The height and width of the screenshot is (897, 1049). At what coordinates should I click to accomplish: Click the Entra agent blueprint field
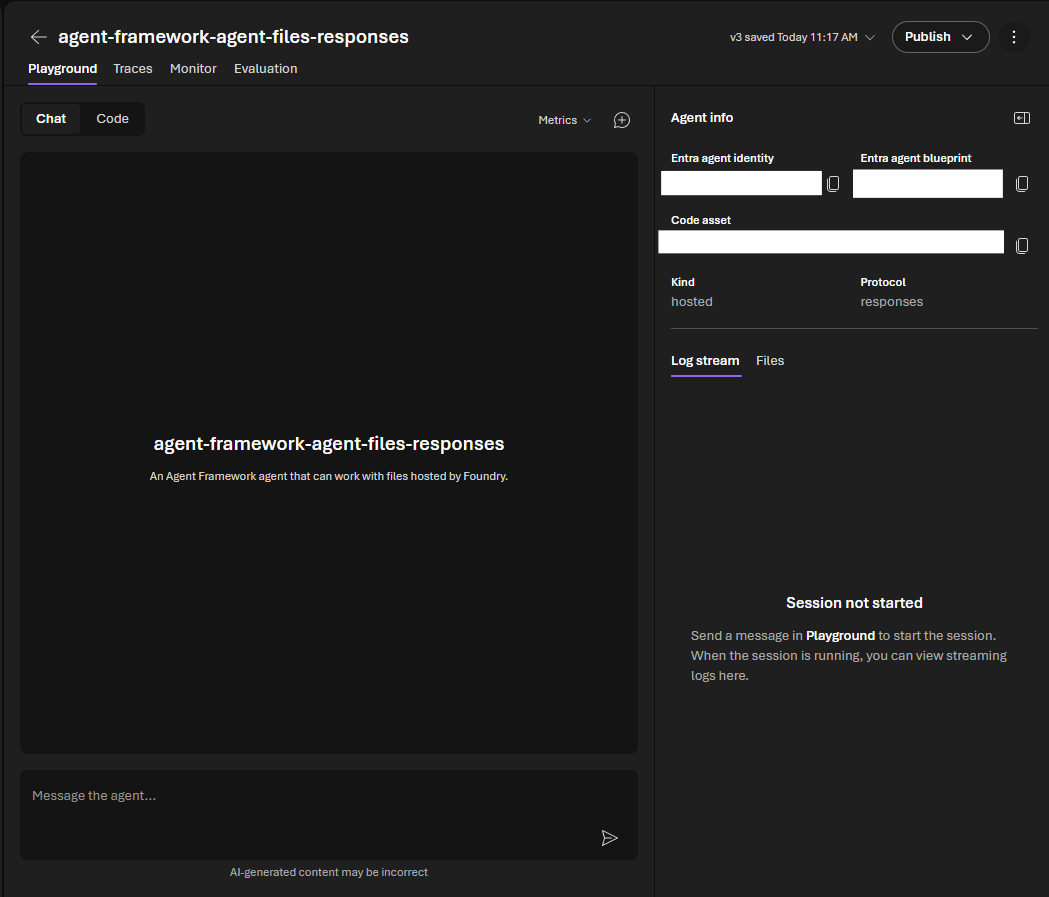pyautogui.click(x=928, y=184)
